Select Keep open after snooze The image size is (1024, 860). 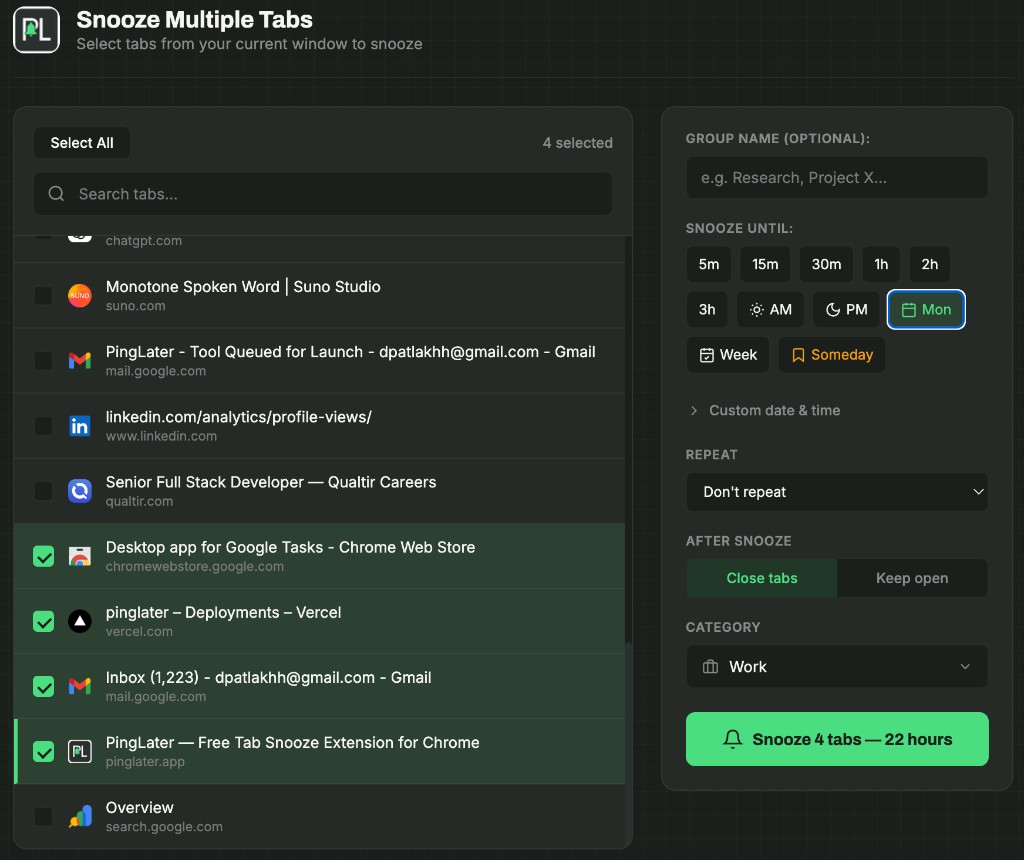click(912, 578)
